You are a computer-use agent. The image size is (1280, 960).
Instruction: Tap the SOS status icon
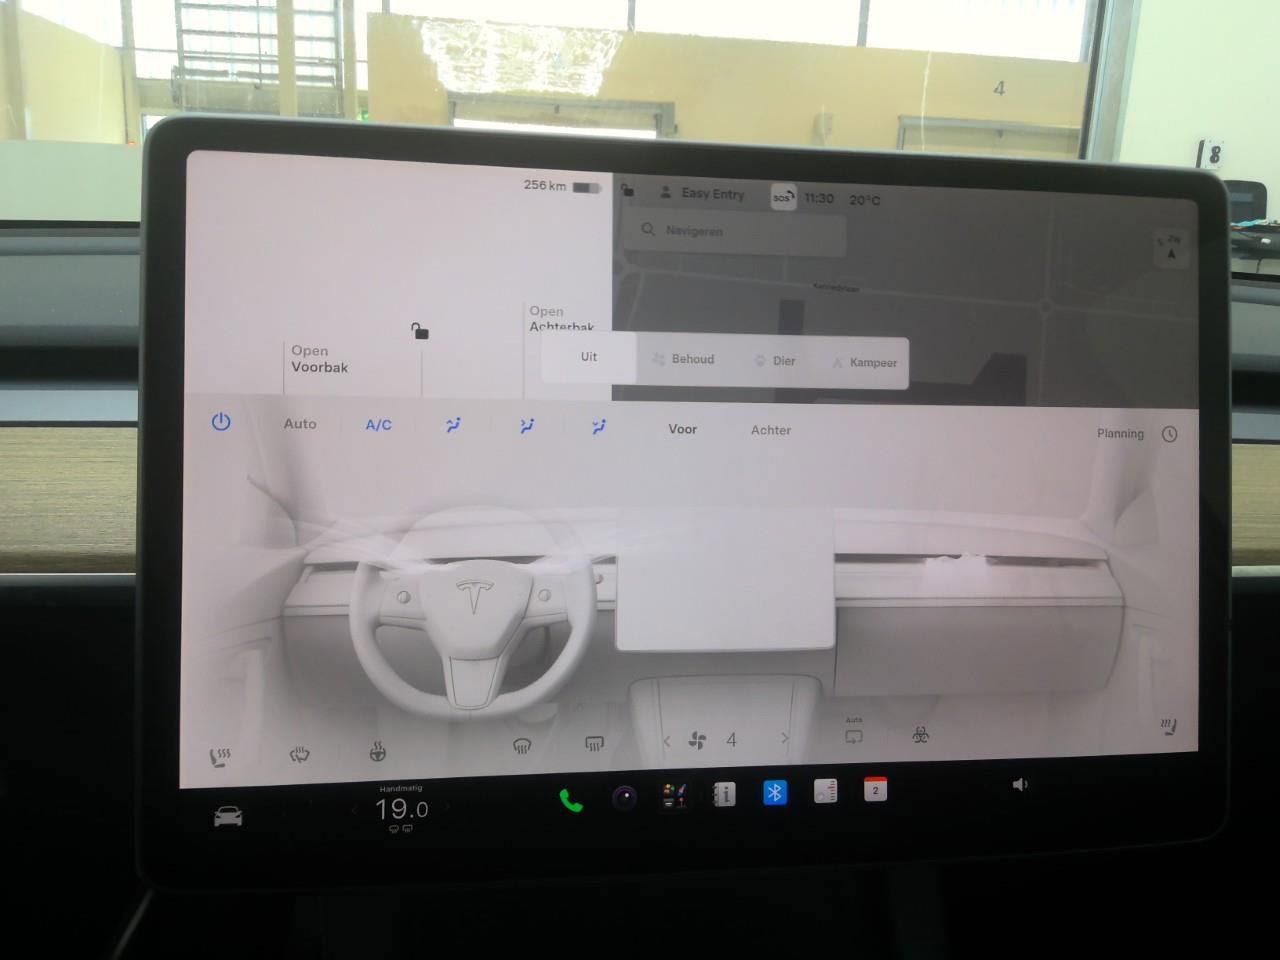point(783,197)
